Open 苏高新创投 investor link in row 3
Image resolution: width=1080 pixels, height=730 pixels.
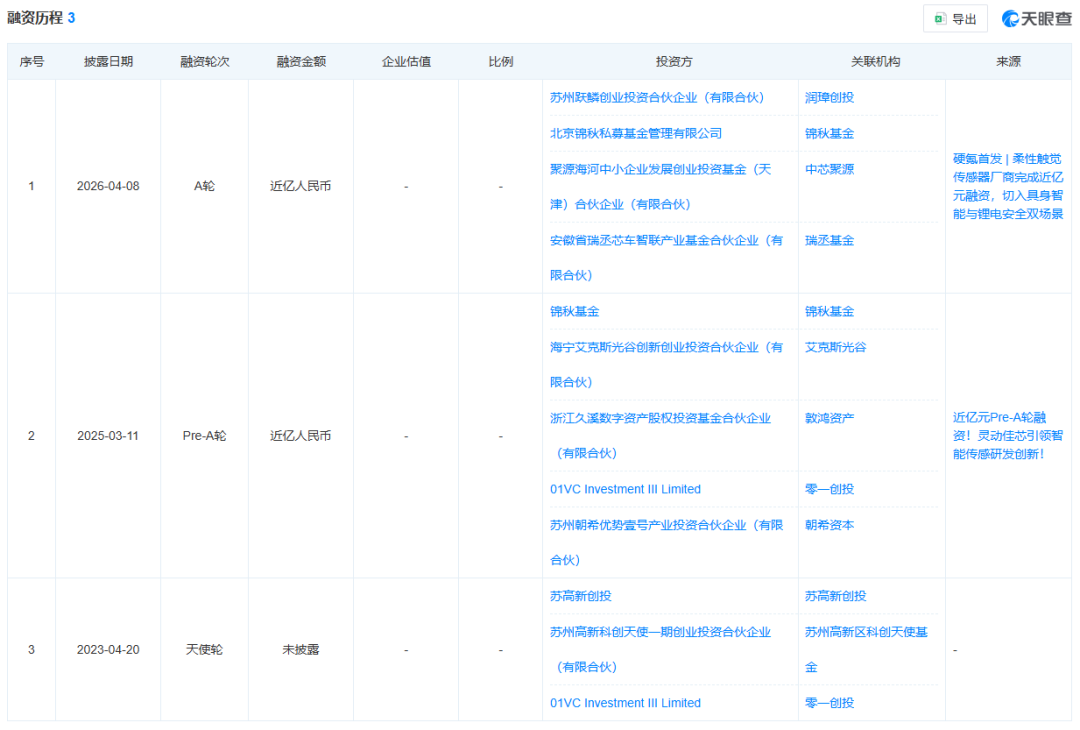point(580,596)
